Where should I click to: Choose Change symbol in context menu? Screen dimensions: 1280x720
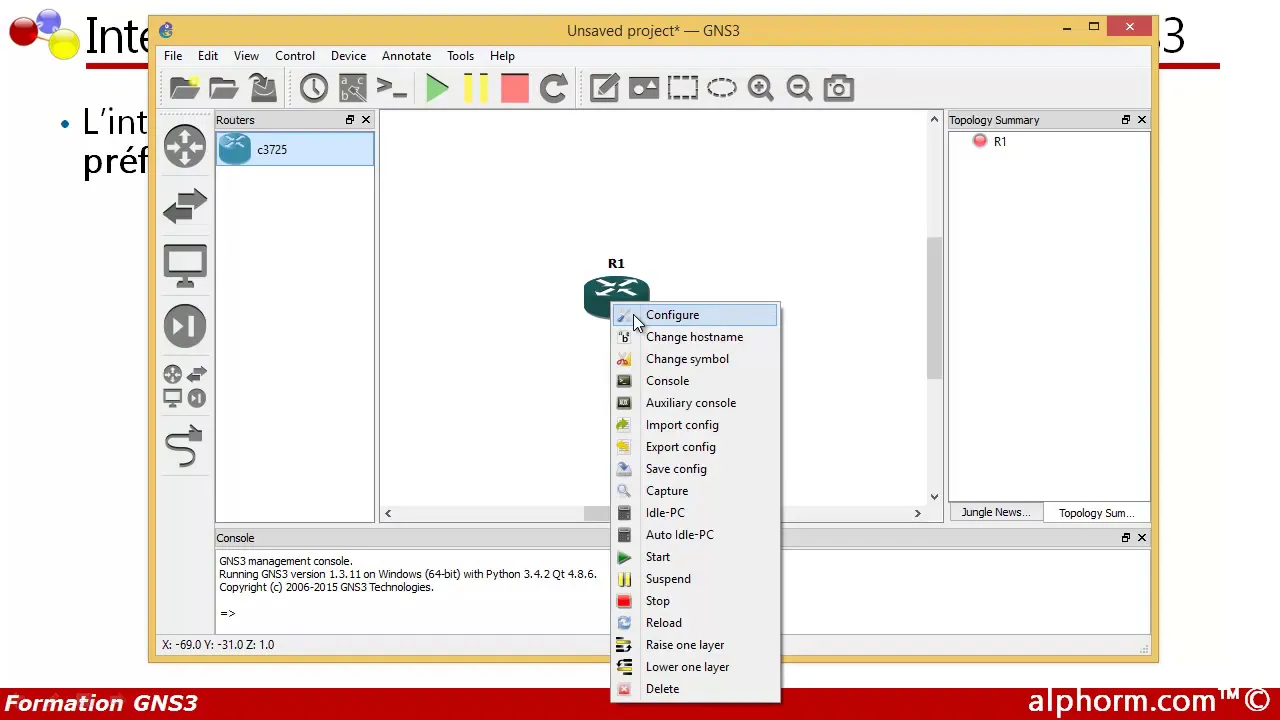[x=695, y=359]
